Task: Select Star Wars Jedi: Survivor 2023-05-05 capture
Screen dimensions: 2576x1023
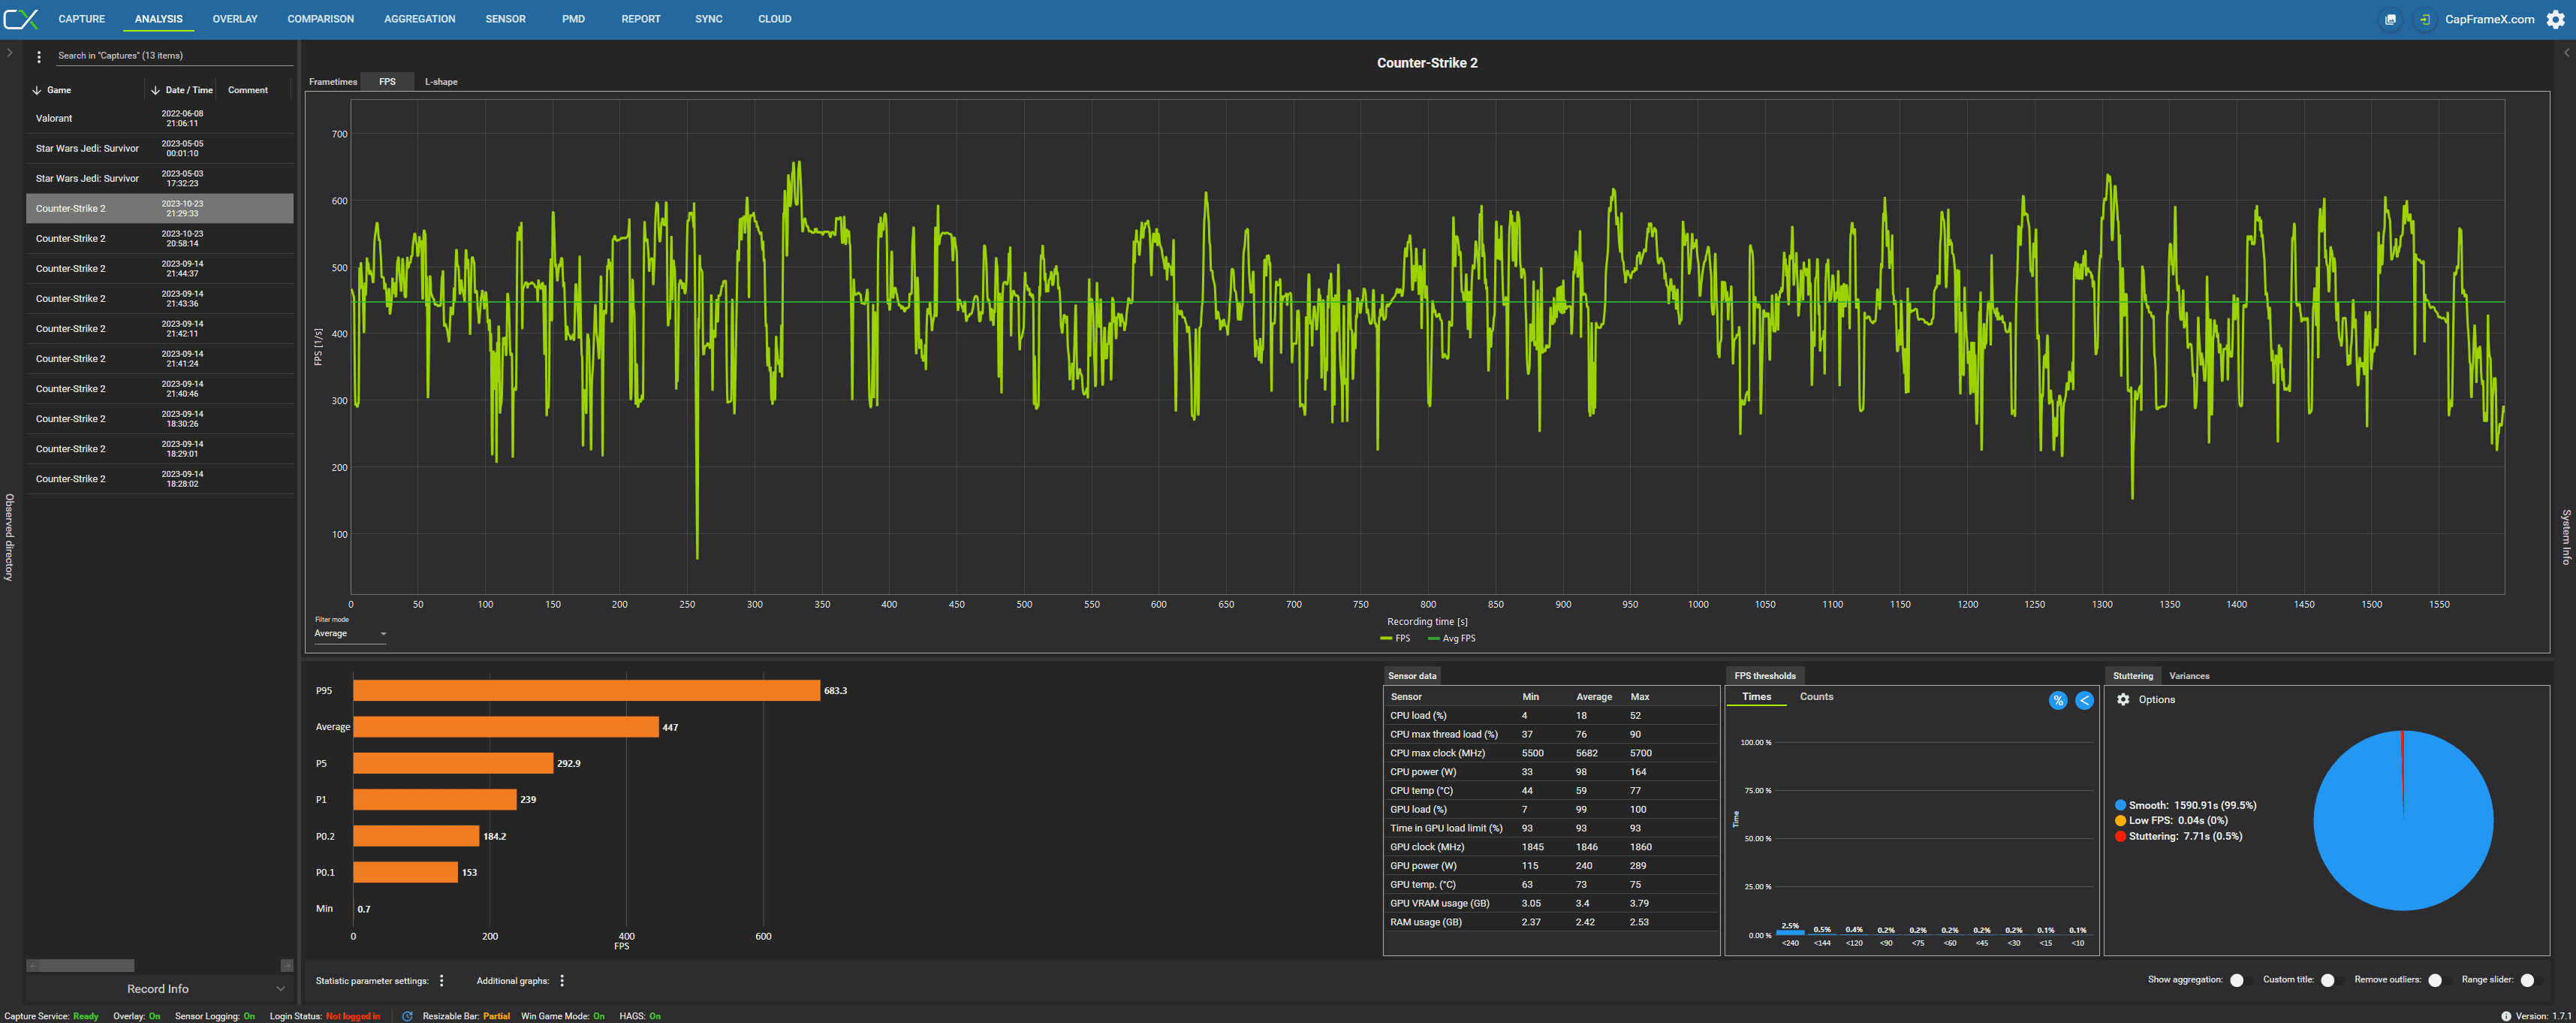Action: point(159,148)
